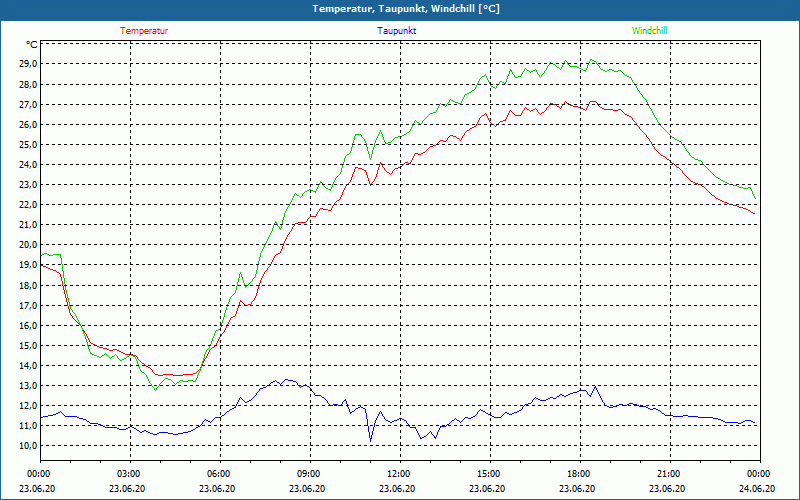Click the '23.06.20' date under '06:00'

click(217, 488)
